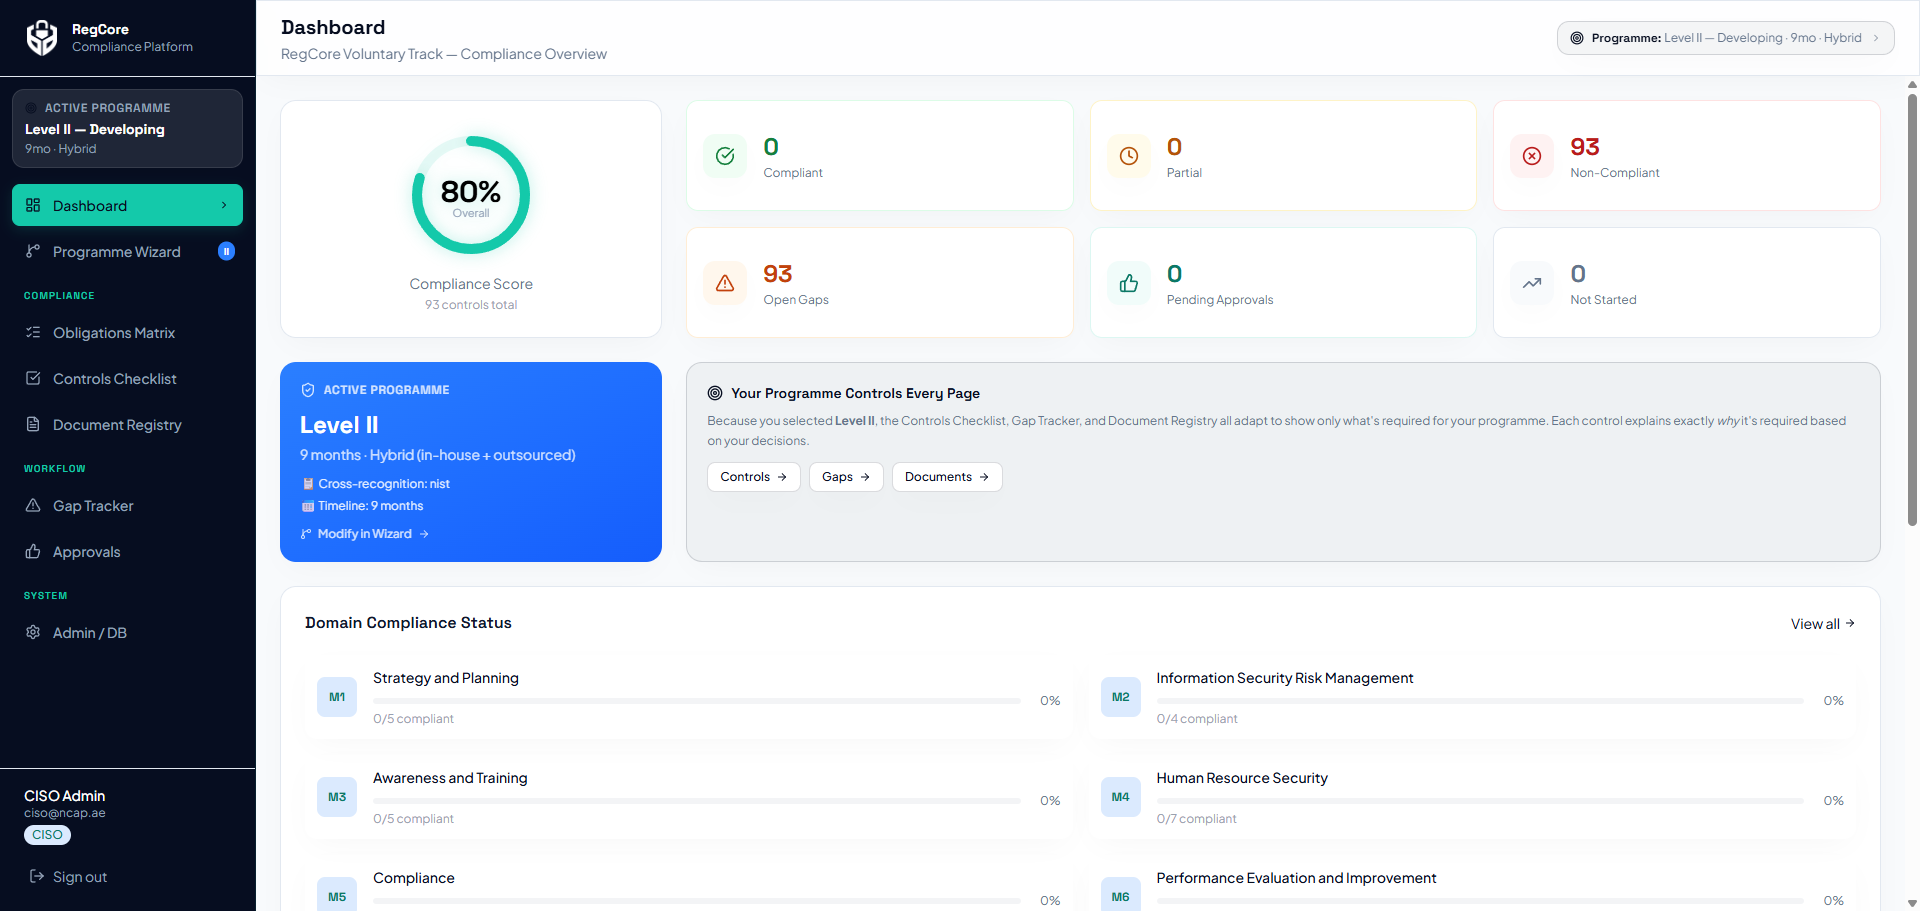This screenshot has height=911, width=1920.
Task: Click the Pending Approvals thumbs-up icon
Action: (1129, 283)
